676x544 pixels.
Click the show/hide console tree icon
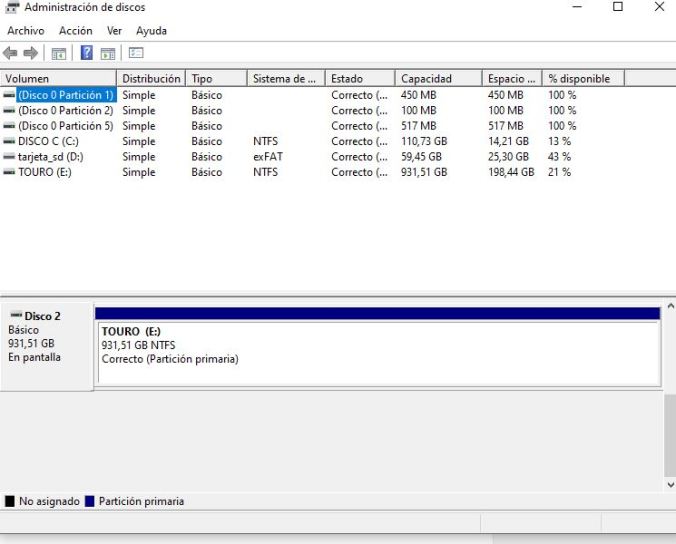pyautogui.click(x=59, y=53)
